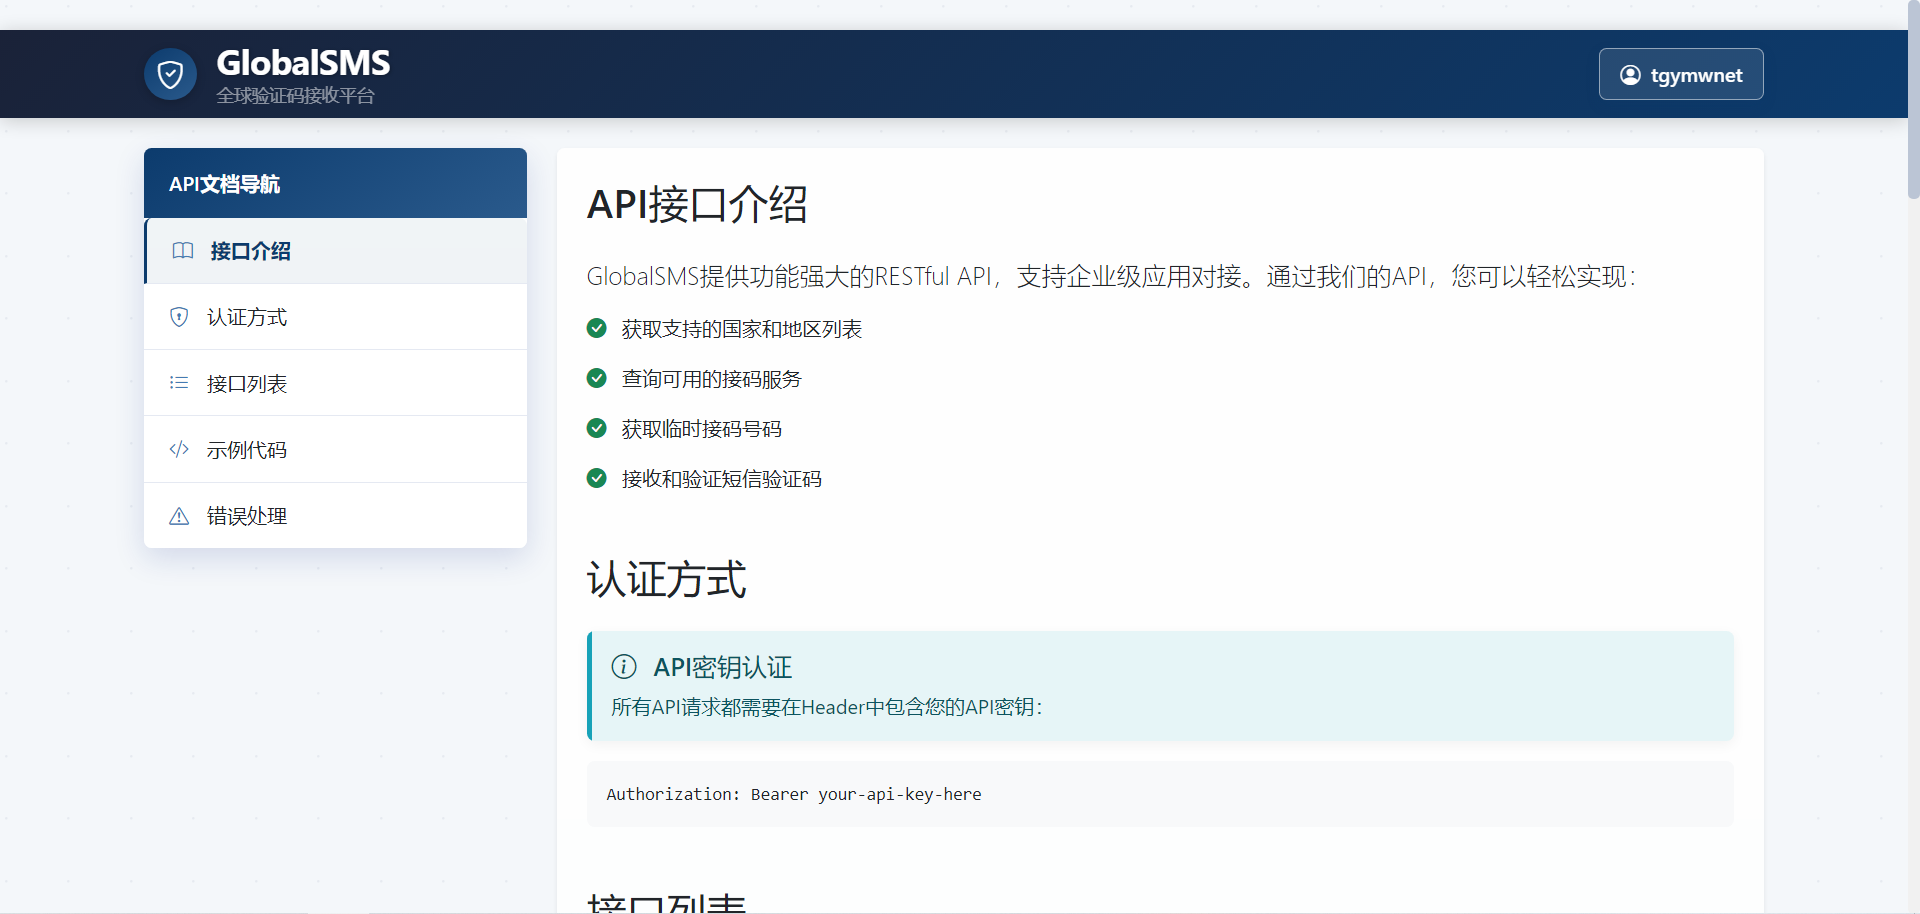Click the book icon next to 接口介绍

pos(182,251)
